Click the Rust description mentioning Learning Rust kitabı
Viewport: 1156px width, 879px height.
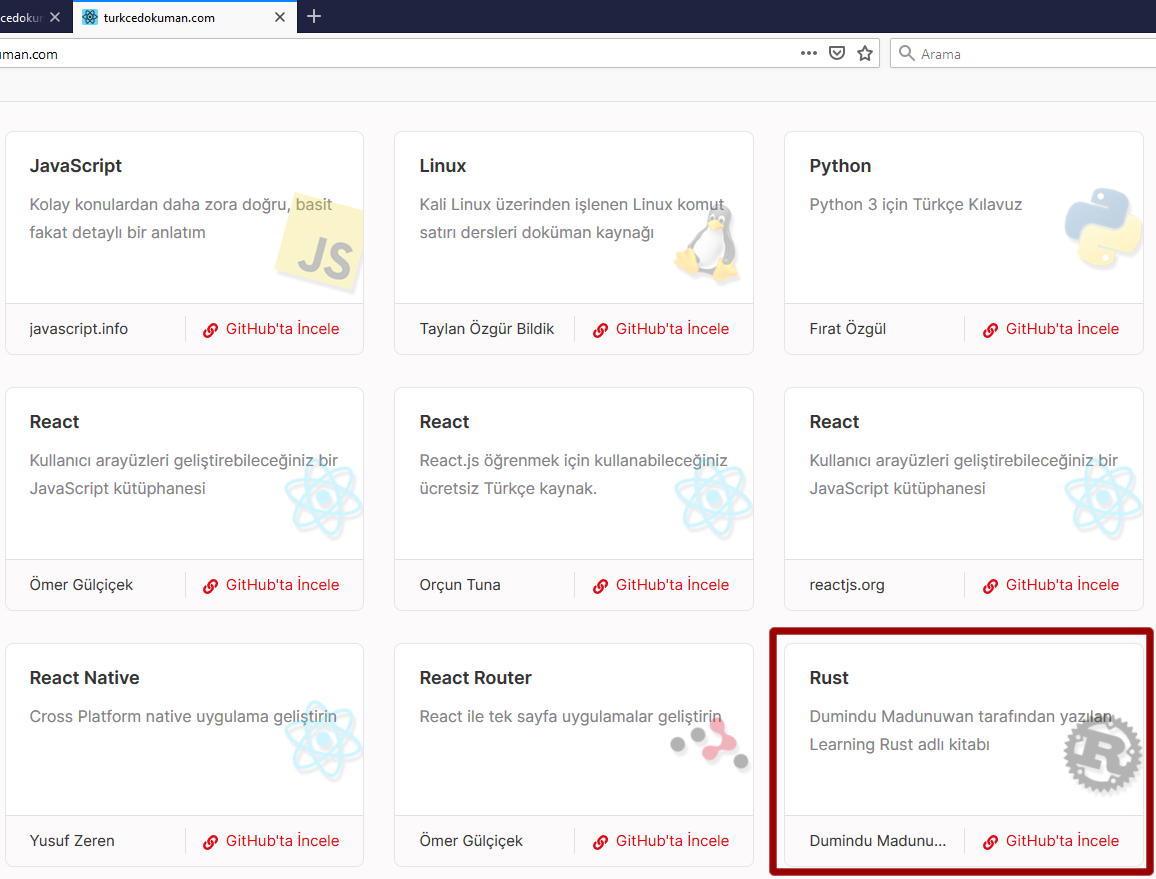pos(961,730)
